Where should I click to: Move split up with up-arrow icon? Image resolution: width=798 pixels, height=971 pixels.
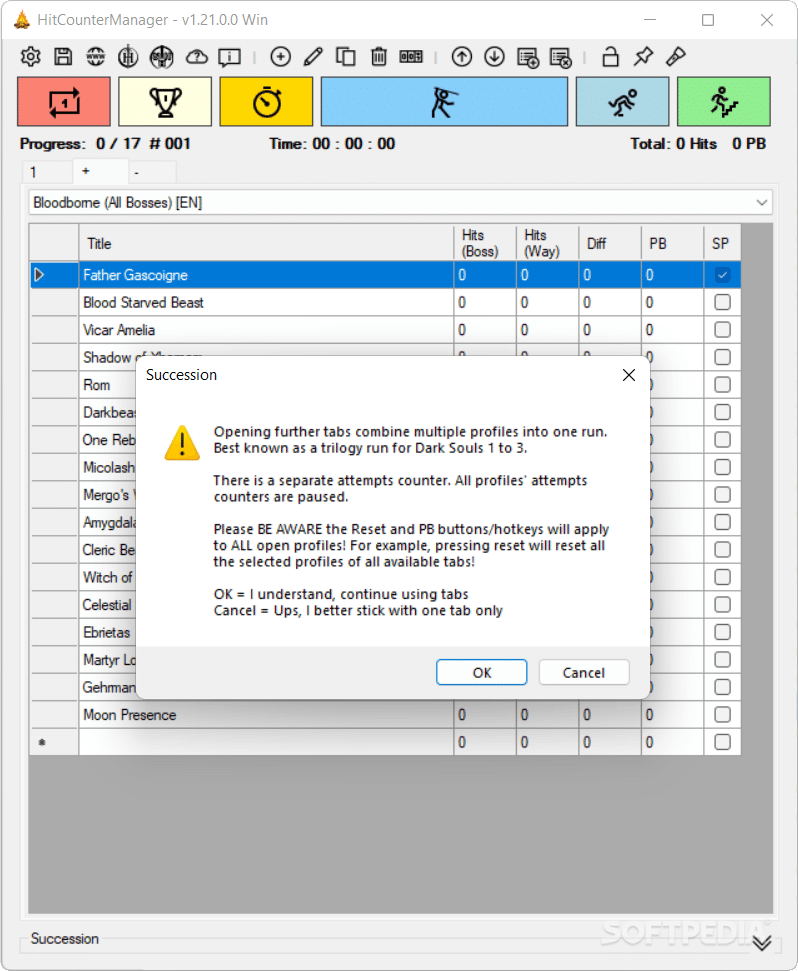tap(461, 57)
